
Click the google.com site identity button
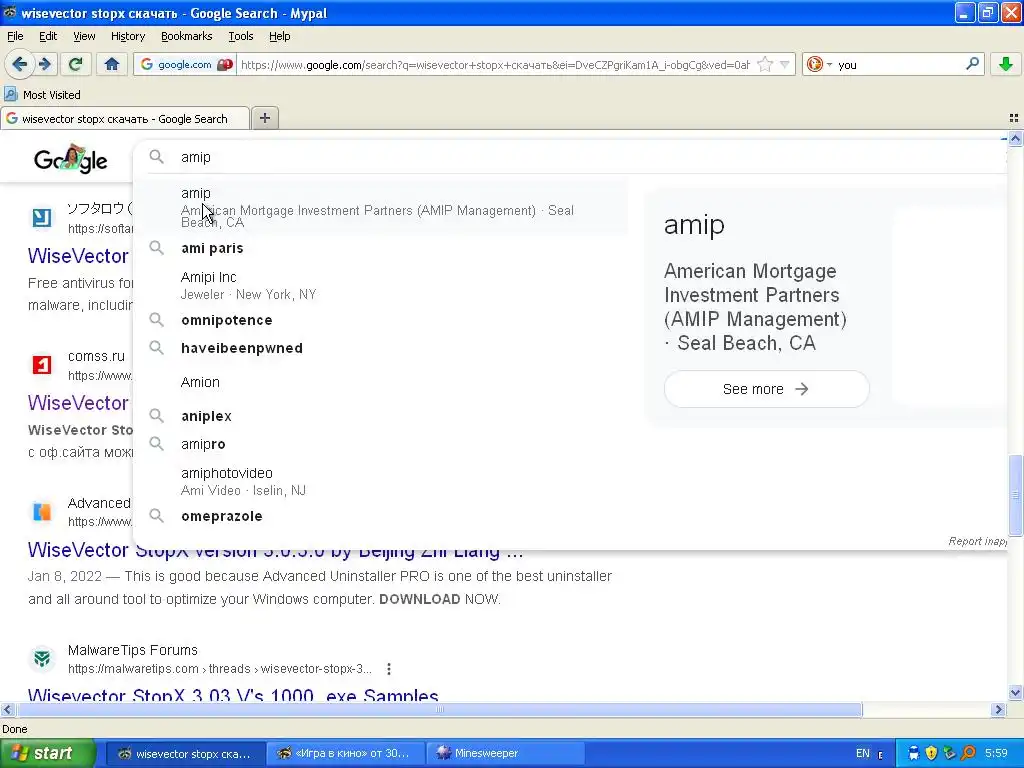[x=176, y=64]
